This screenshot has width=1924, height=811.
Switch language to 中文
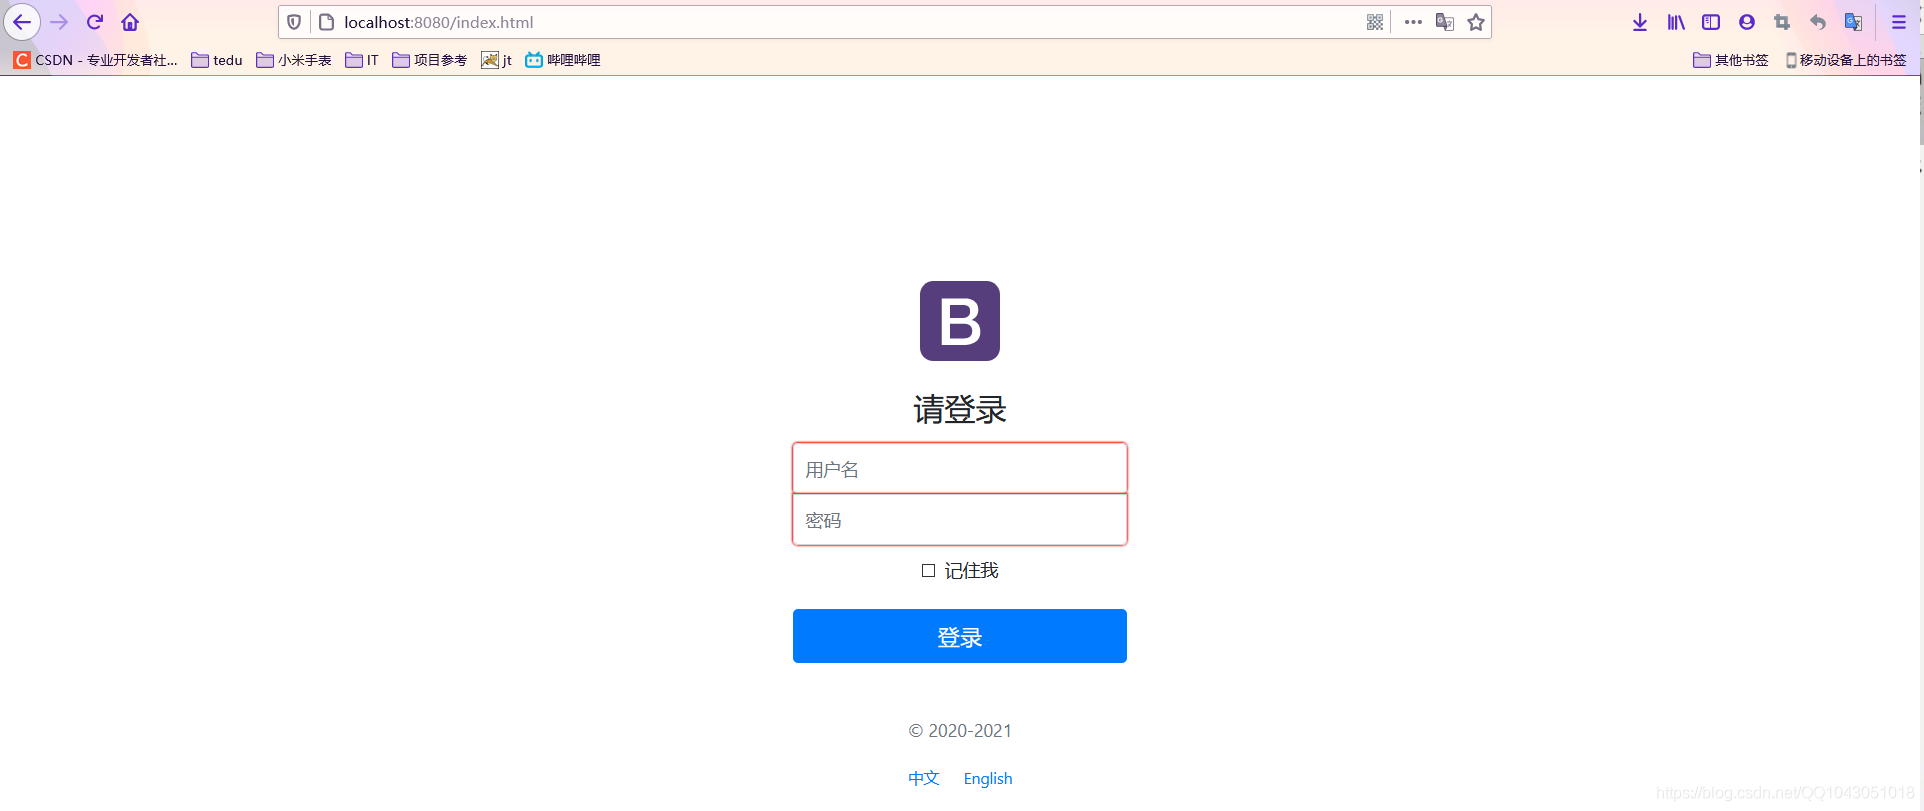[x=924, y=778]
